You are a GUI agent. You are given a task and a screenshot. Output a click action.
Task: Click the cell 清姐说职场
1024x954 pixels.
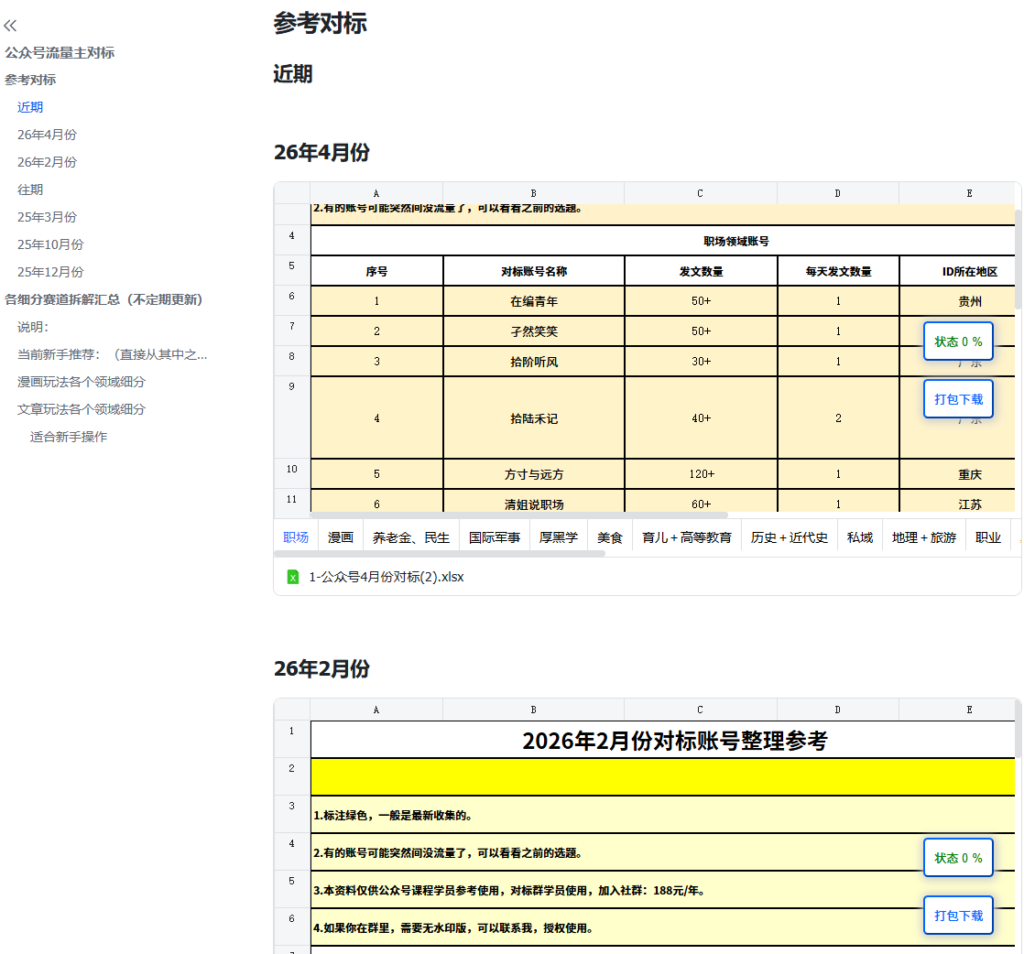(534, 501)
